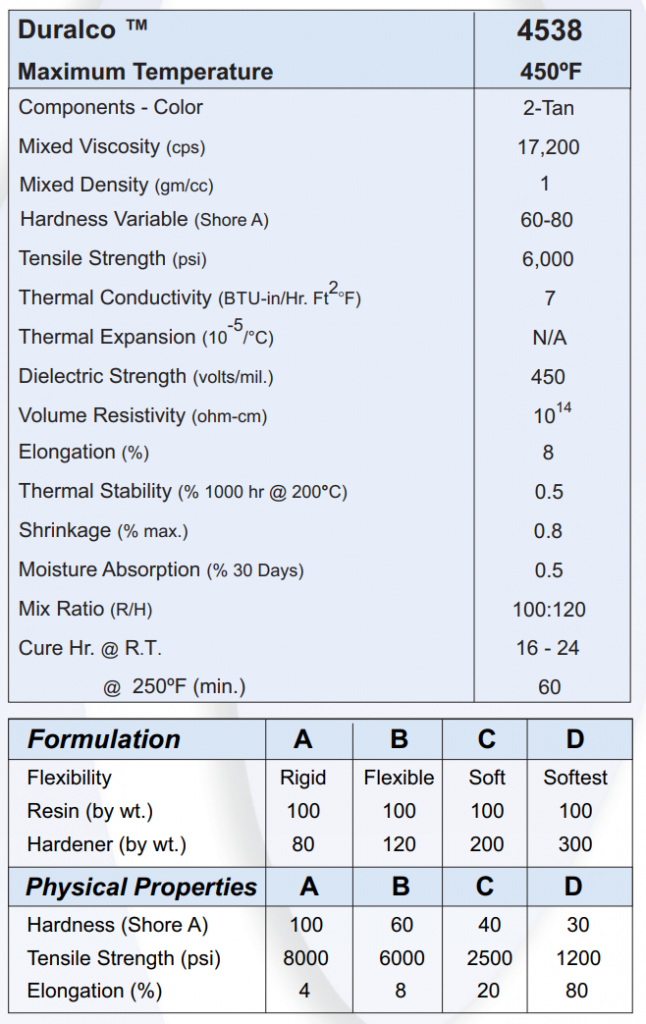Viewport: 646px width, 1024px height.
Task: Select the 4538 product number heading
Action: (549, 30)
